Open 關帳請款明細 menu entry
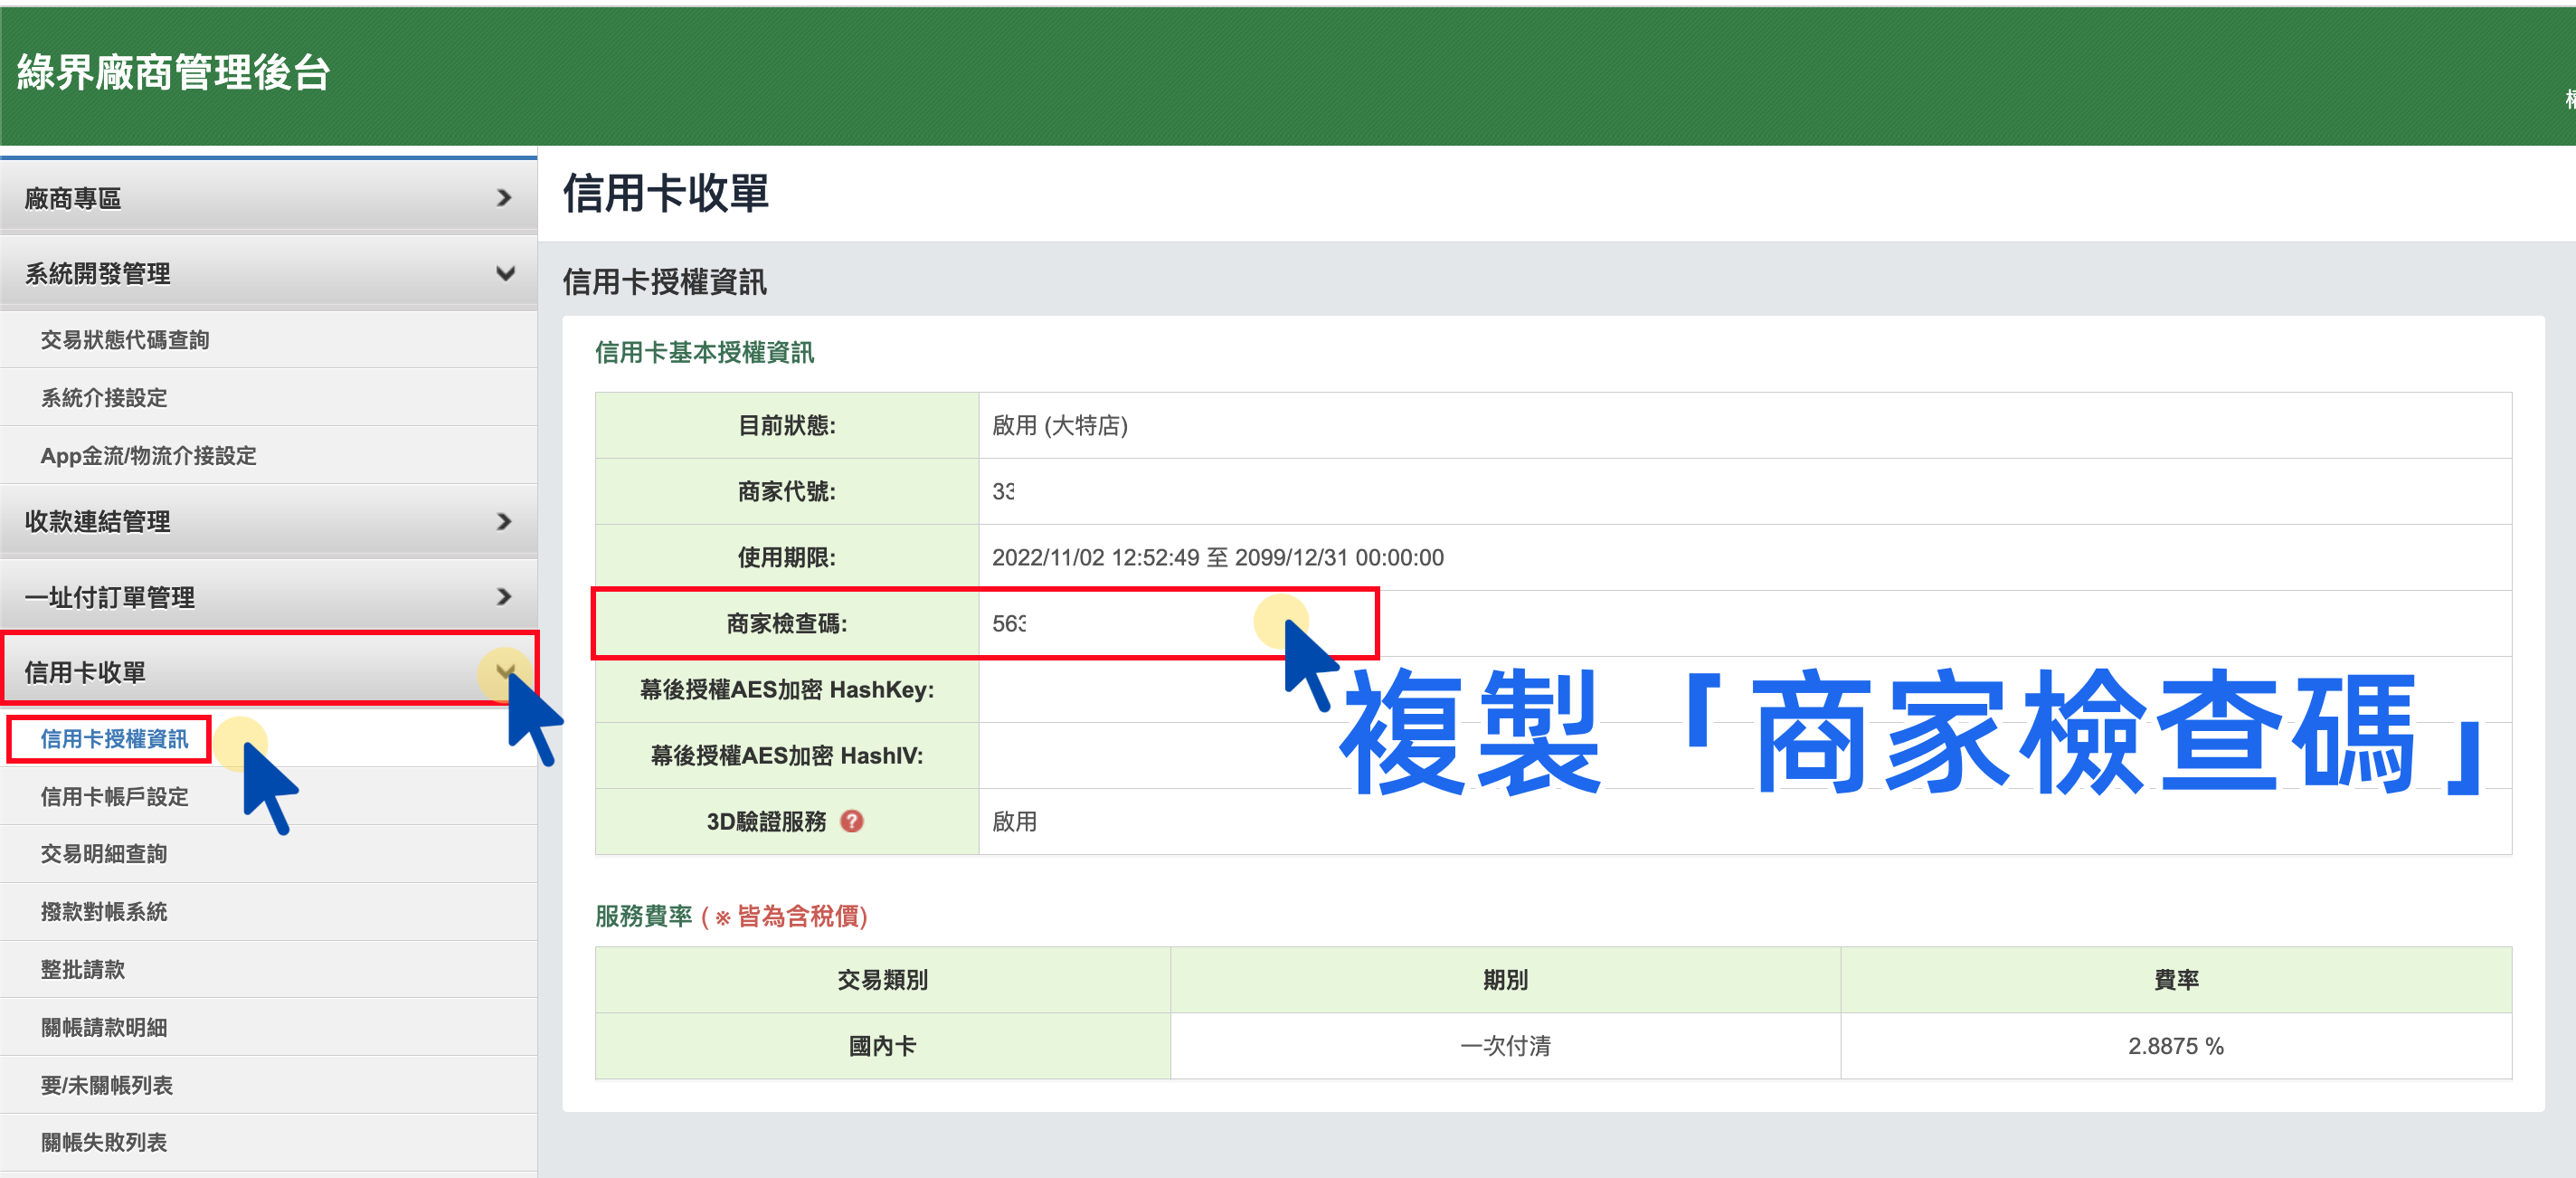The image size is (2576, 1178). pyautogui.click(x=104, y=1028)
